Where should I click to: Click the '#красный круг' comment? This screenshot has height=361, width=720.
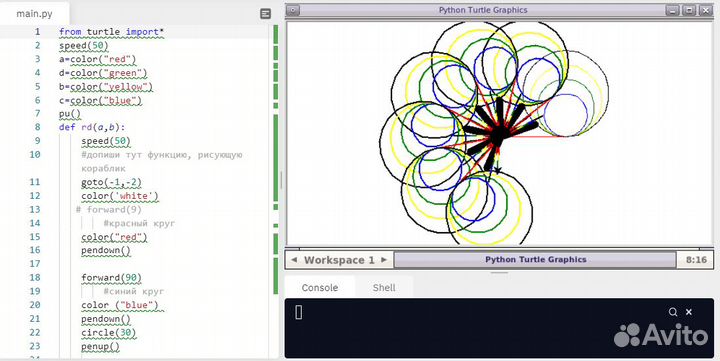point(140,223)
